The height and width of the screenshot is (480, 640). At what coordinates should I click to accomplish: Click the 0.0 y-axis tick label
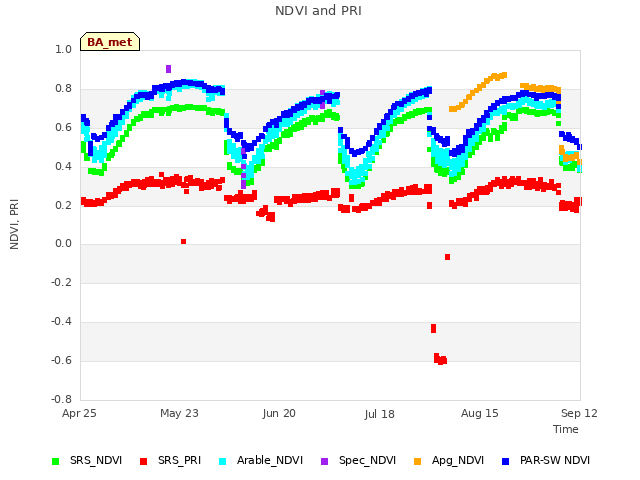coord(63,244)
